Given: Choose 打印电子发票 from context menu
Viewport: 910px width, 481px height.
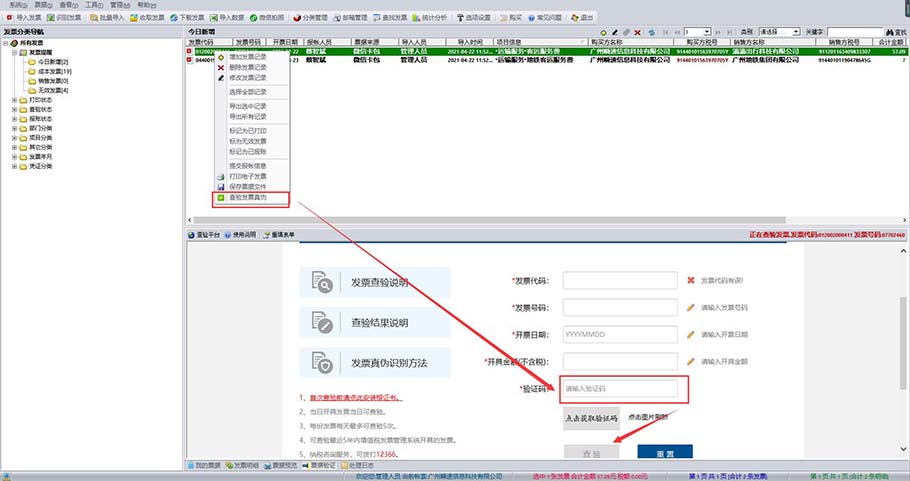Looking at the screenshot, I should click(248, 176).
